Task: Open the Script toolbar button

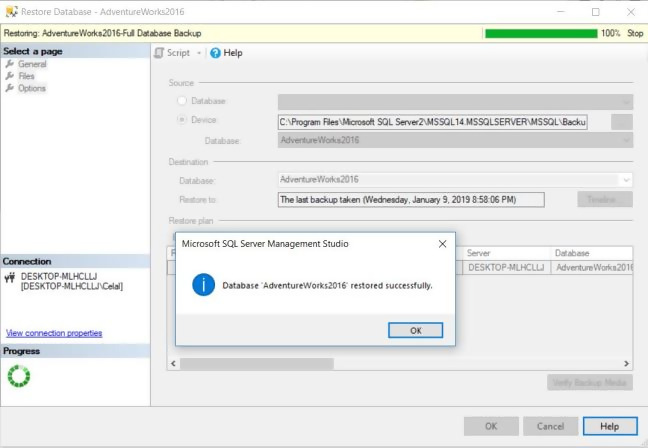Action: point(172,53)
